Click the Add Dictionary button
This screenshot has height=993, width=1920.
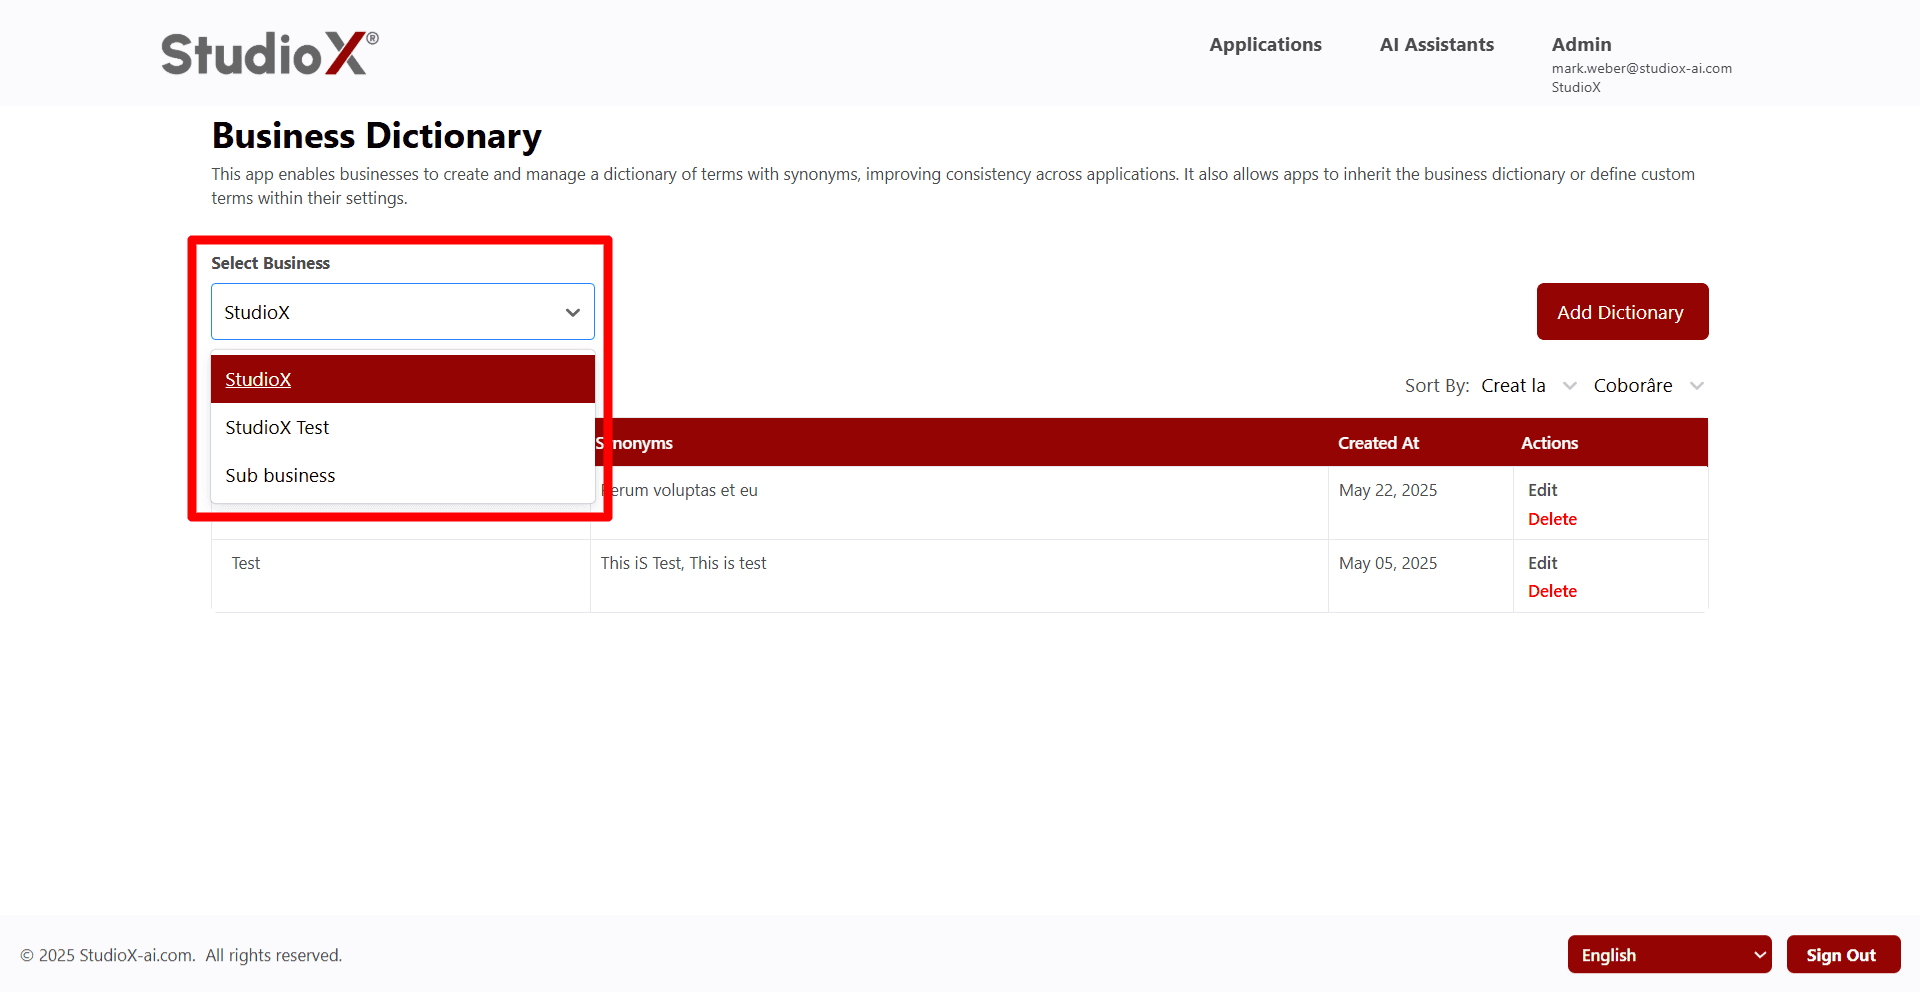[1621, 311]
